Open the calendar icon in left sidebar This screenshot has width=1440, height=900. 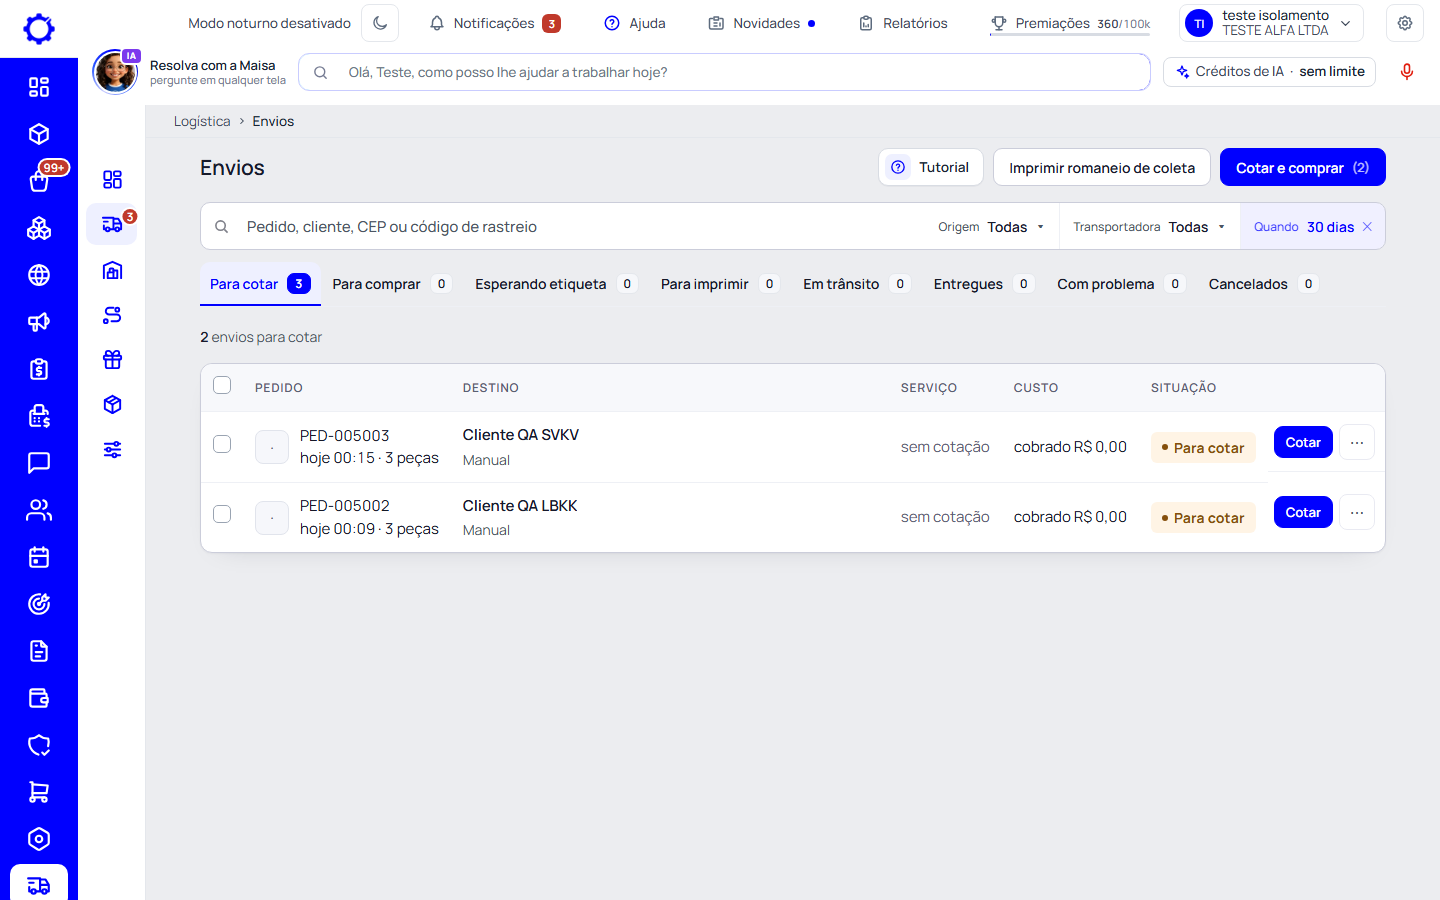[39, 557]
